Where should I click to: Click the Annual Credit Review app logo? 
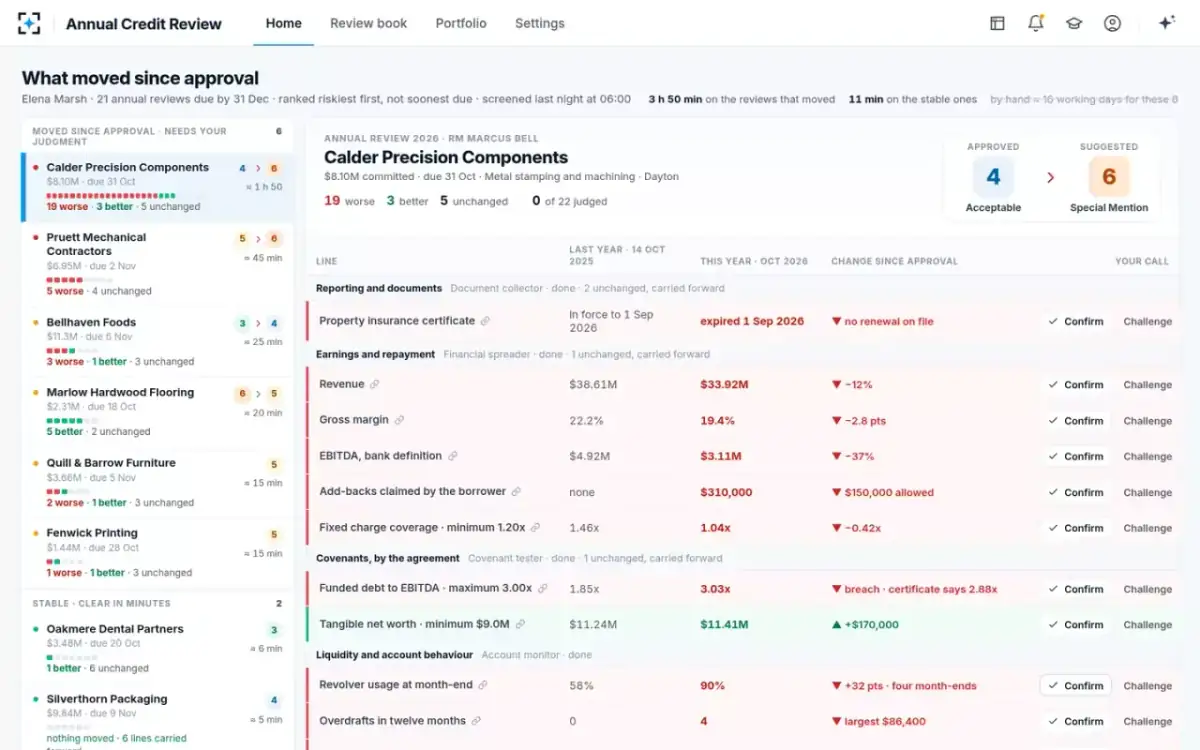click(29, 23)
